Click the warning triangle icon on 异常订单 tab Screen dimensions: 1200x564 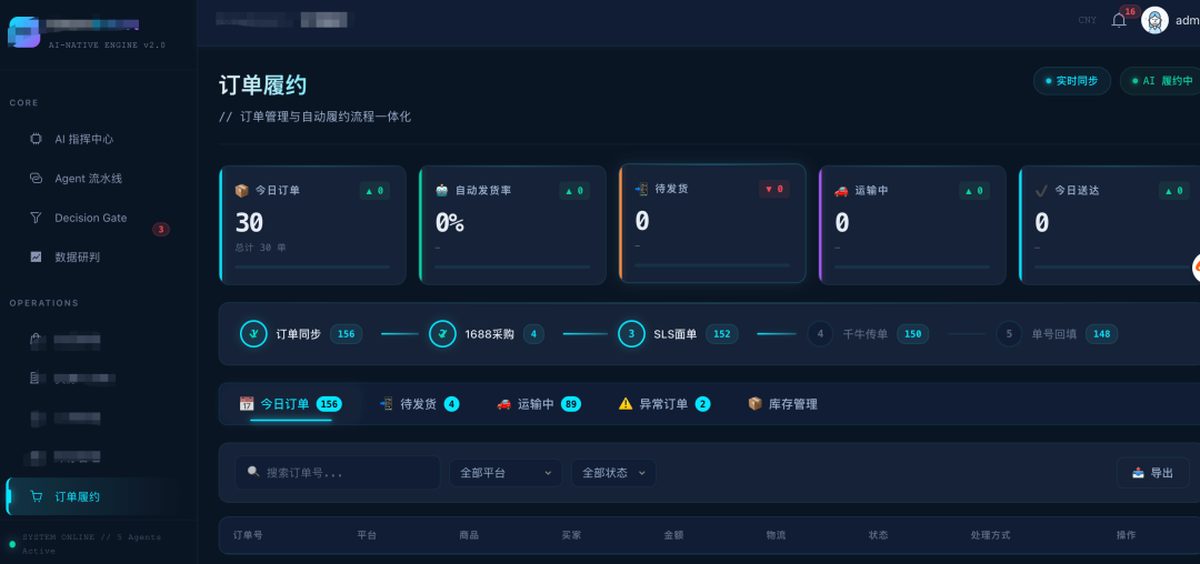click(x=626, y=404)
